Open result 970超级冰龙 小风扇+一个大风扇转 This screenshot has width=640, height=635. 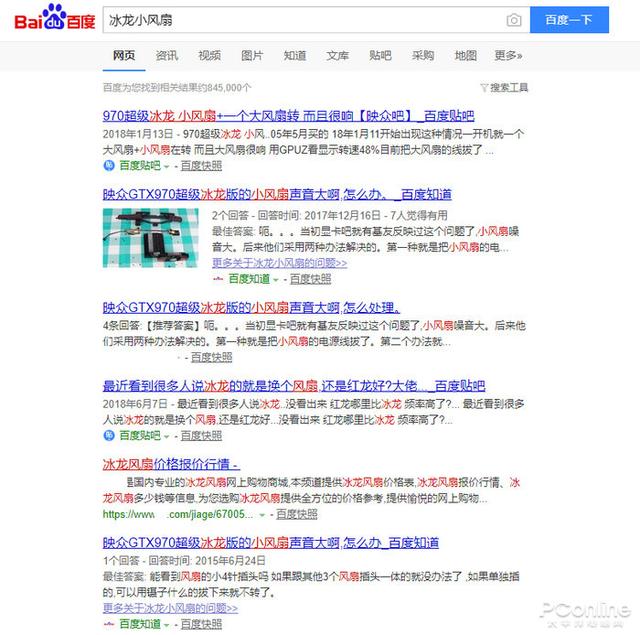pos(288,116)
